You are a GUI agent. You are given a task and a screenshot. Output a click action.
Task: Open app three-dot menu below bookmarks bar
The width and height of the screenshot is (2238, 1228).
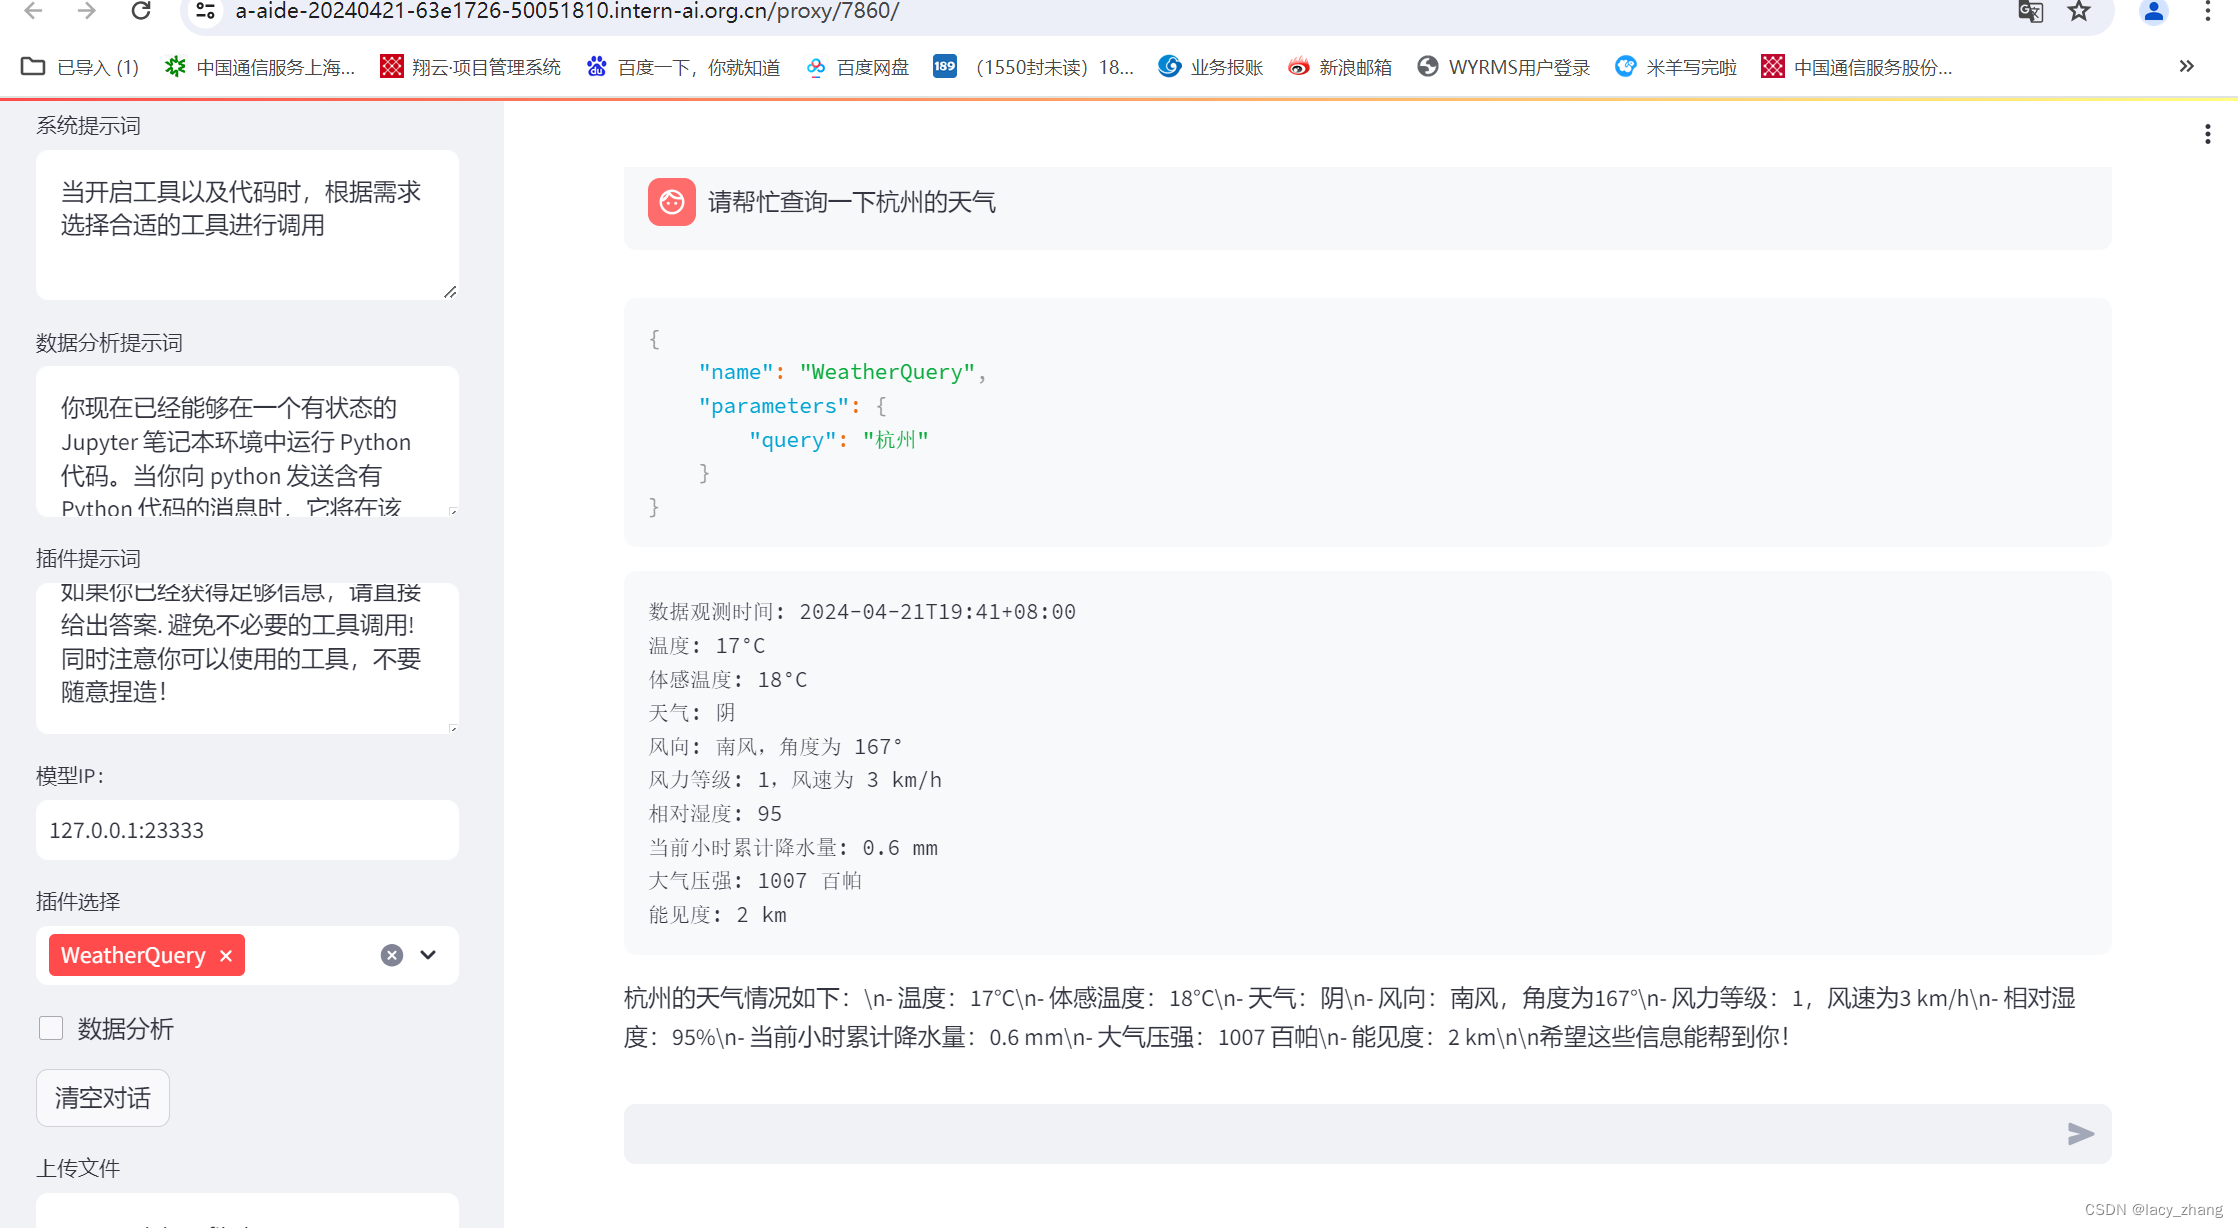click(2207, 134)
